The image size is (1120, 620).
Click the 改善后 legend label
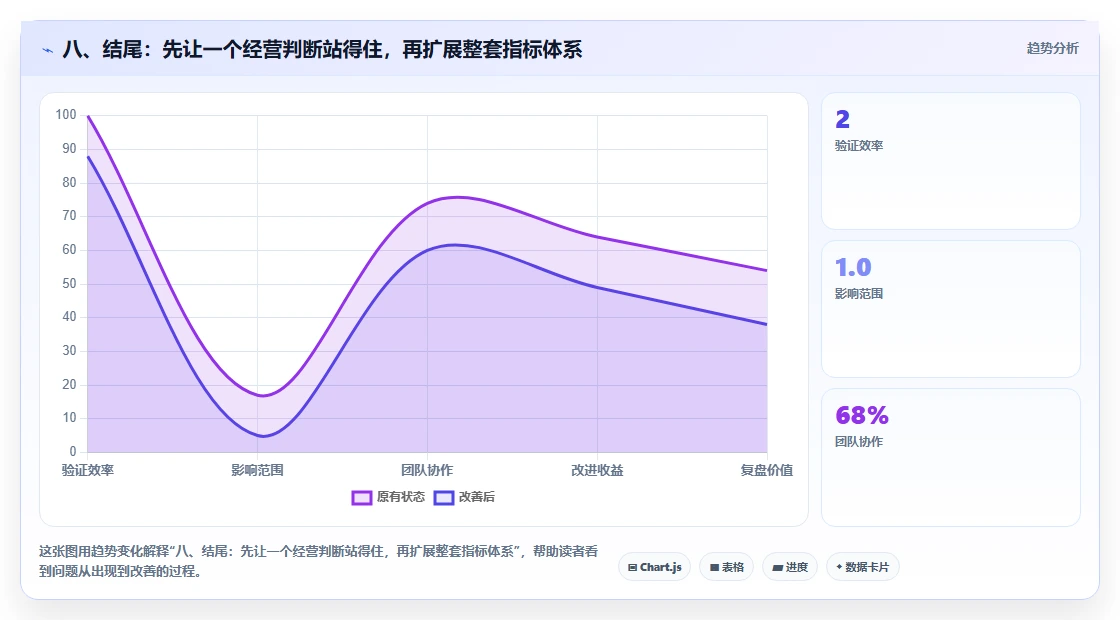[x=476, y=497]
